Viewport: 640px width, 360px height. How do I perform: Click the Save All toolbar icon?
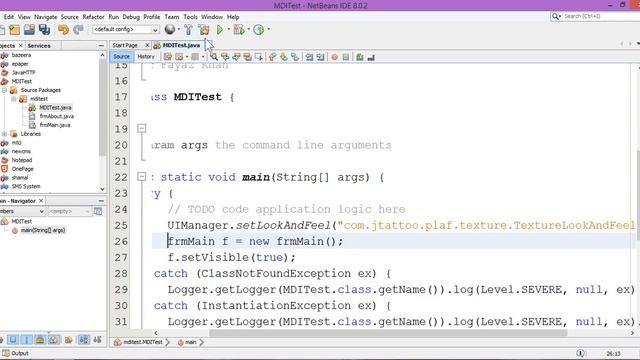[44, 29]
